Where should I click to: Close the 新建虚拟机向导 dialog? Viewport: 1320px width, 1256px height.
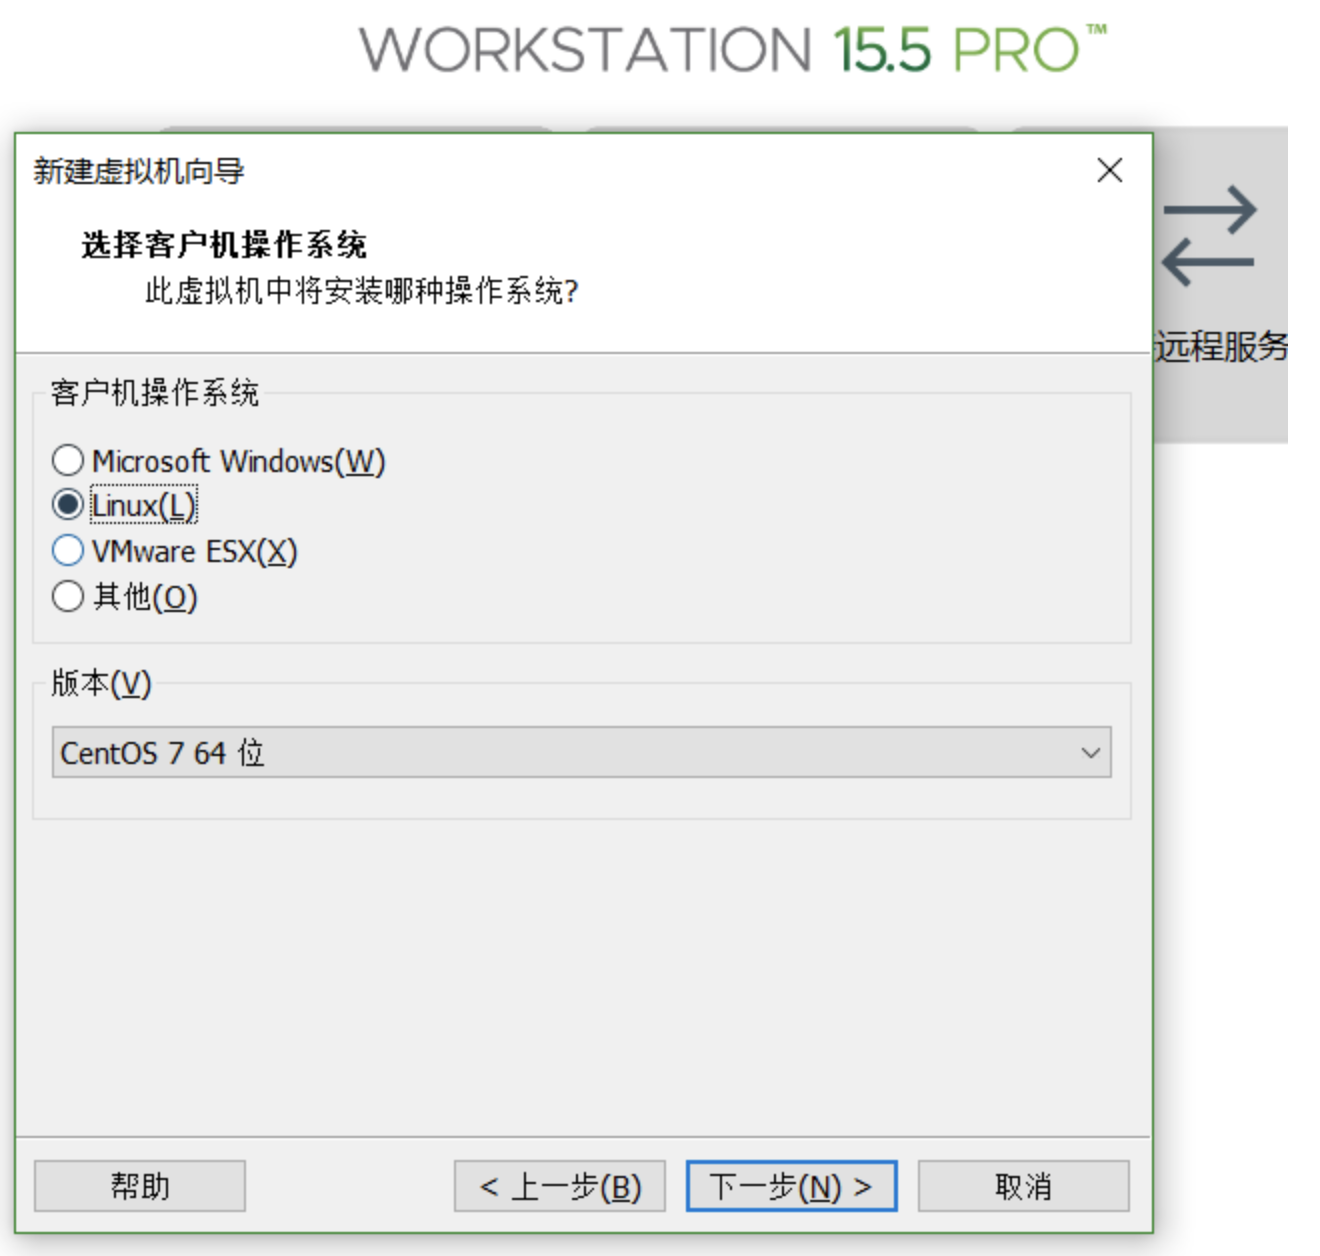(1110, 170)
